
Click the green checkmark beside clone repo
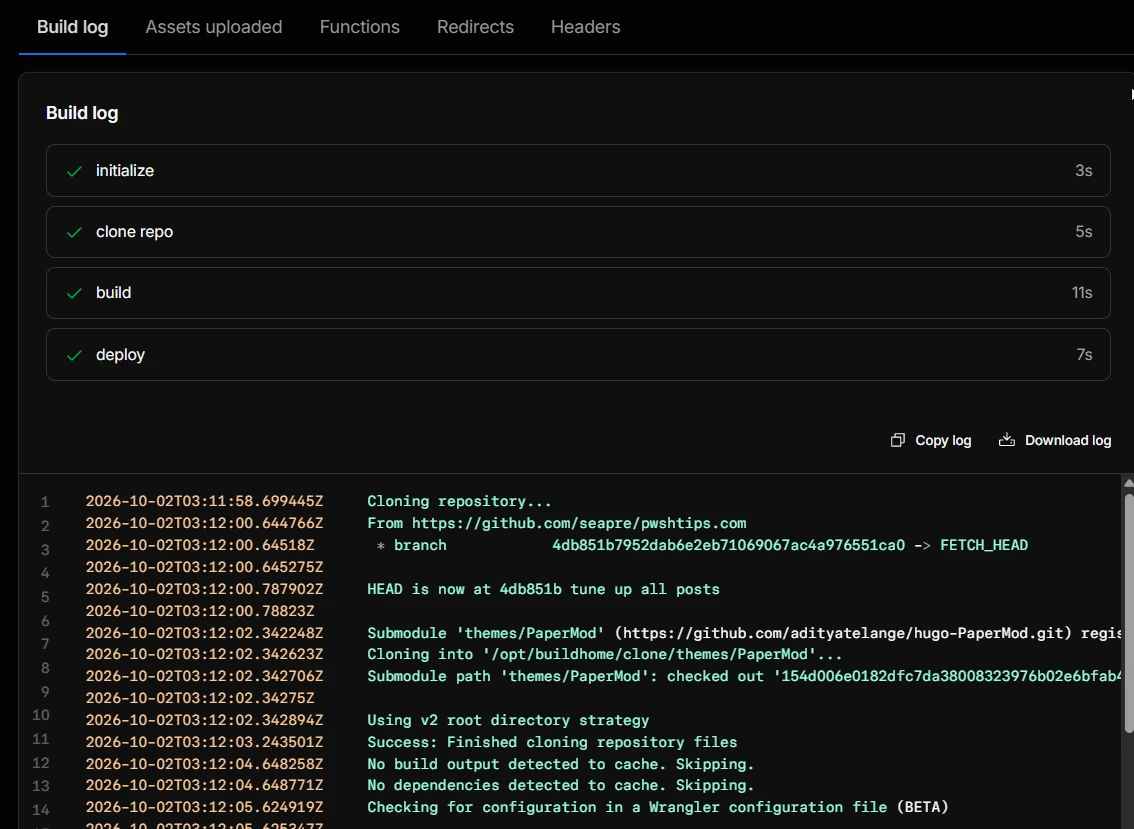(x=74, y=232)
